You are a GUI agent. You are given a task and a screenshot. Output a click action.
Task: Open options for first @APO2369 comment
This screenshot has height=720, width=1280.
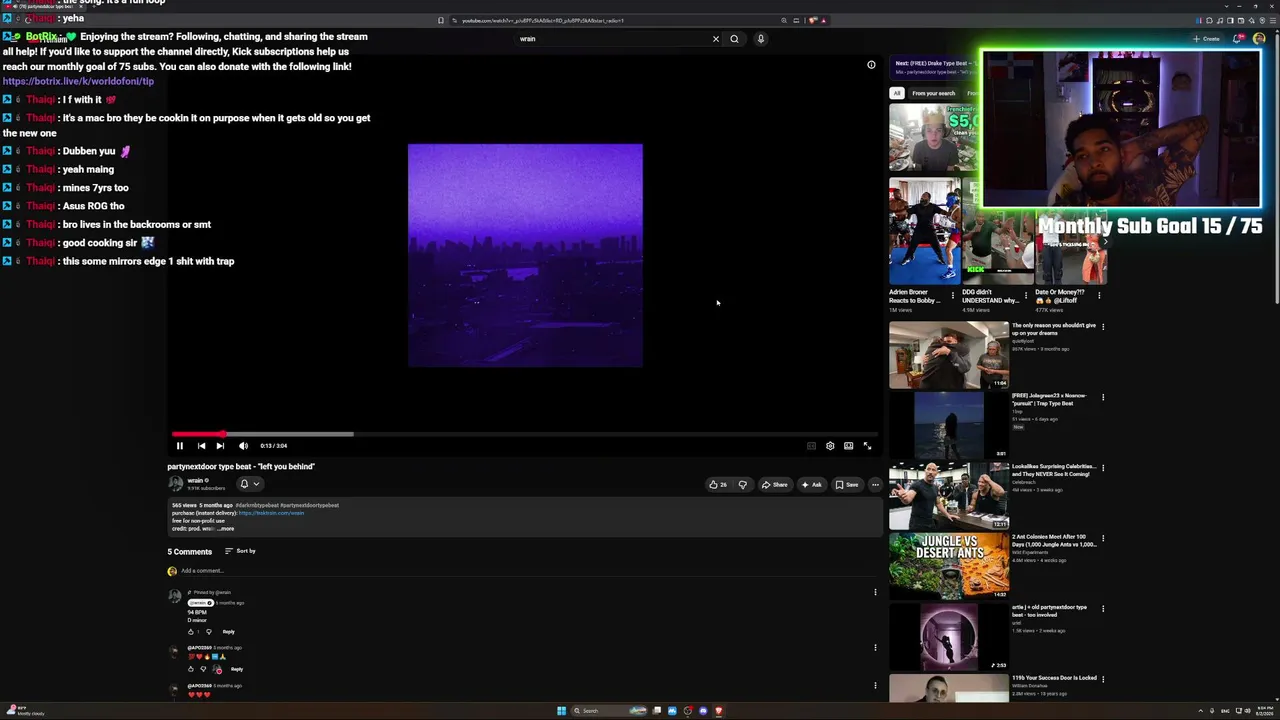pos(875,647)
